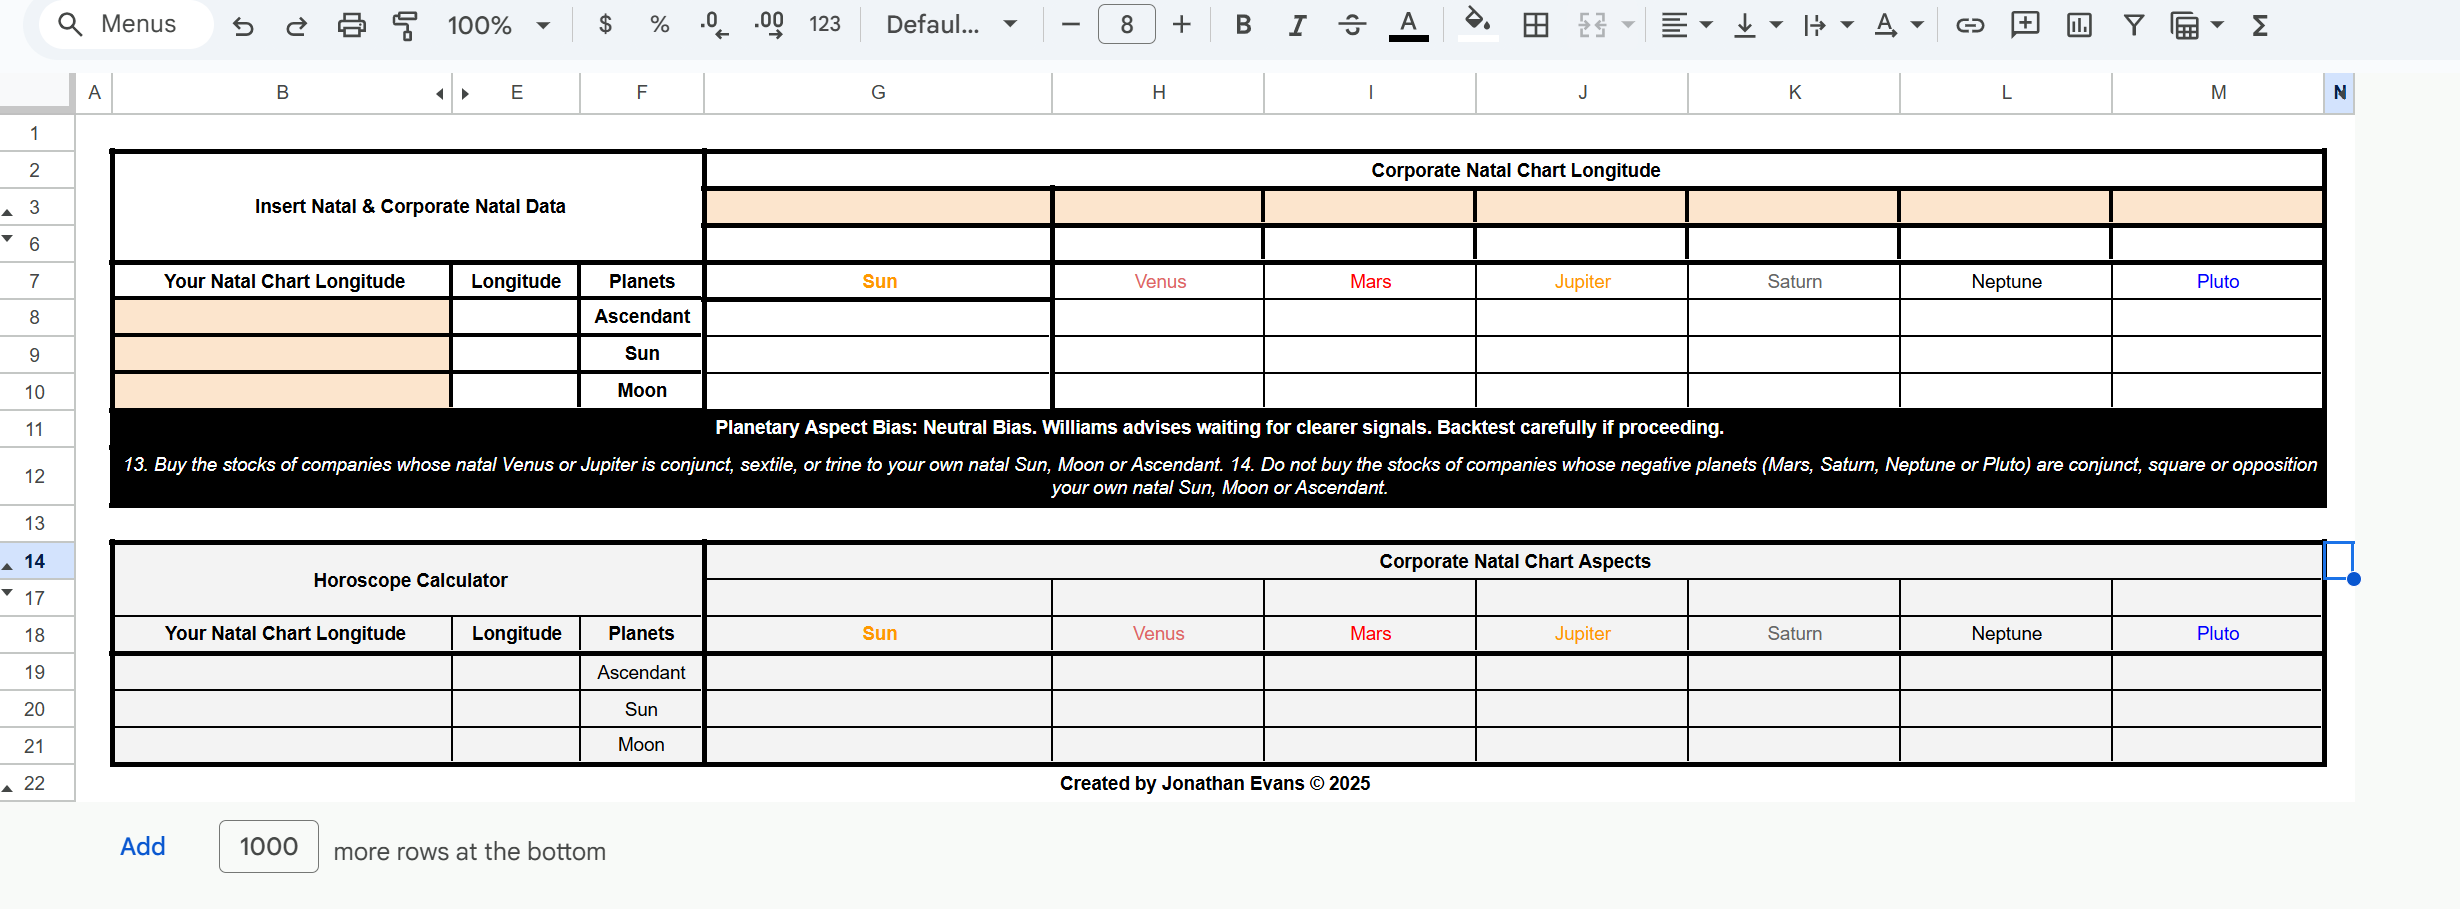This screenshot has width=2460, height=909.
Task: Open the fill color paint bucket
Action: 1477,23
